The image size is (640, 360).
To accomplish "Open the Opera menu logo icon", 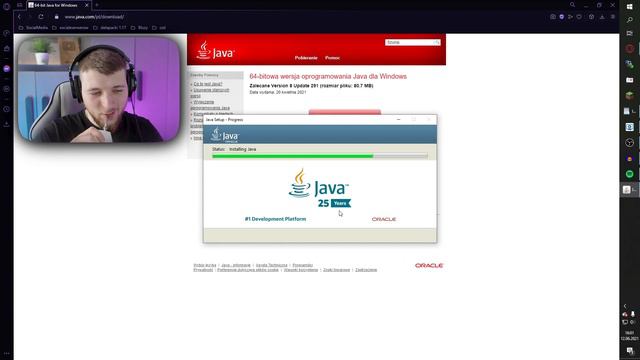I will (x=6, y=6).
